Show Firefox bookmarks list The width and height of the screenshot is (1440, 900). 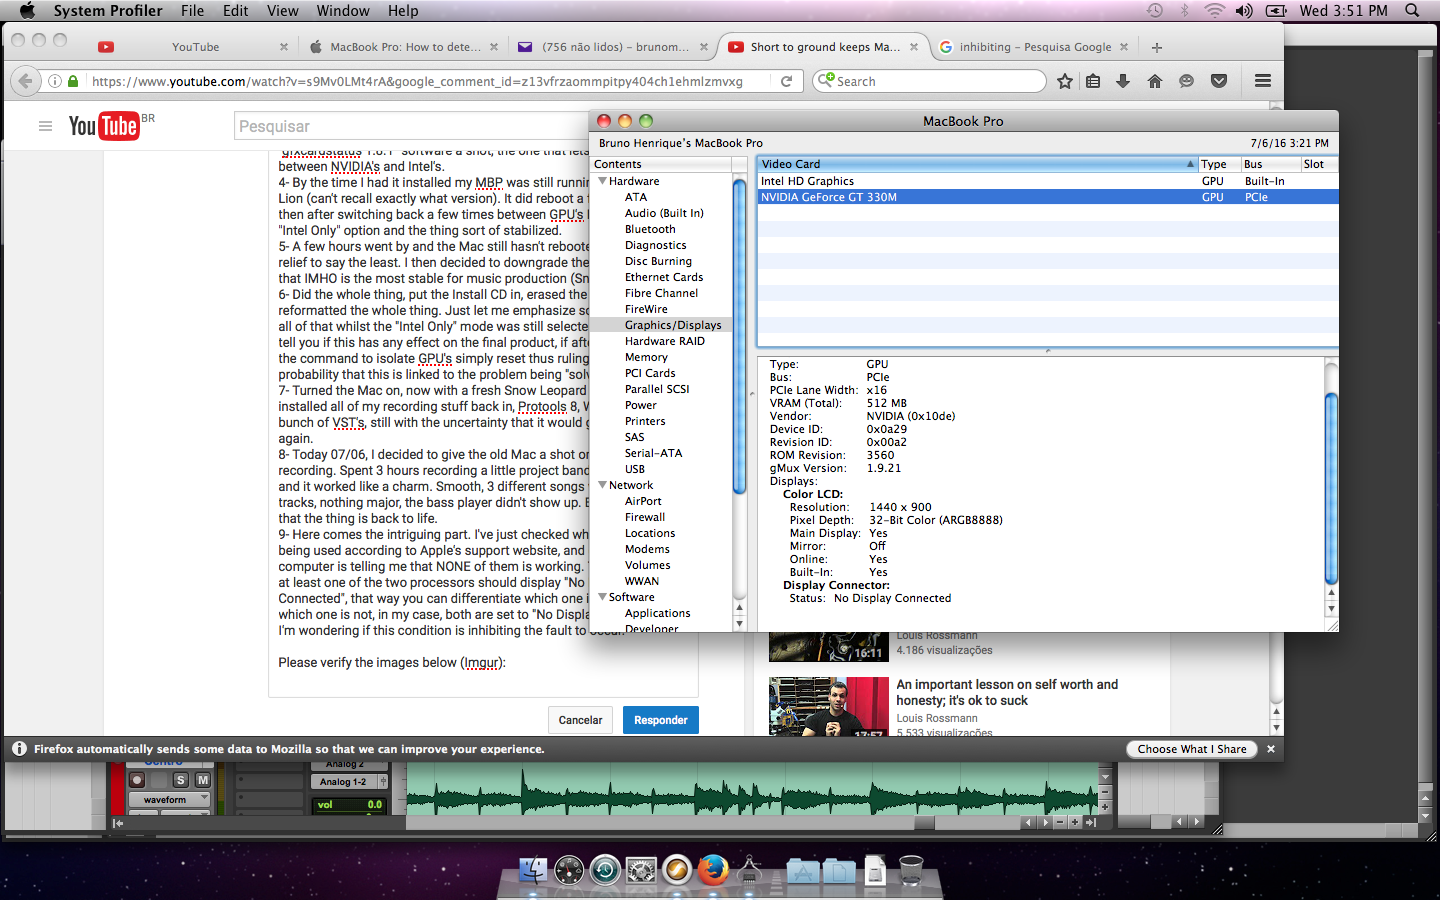coord(1093,81)
